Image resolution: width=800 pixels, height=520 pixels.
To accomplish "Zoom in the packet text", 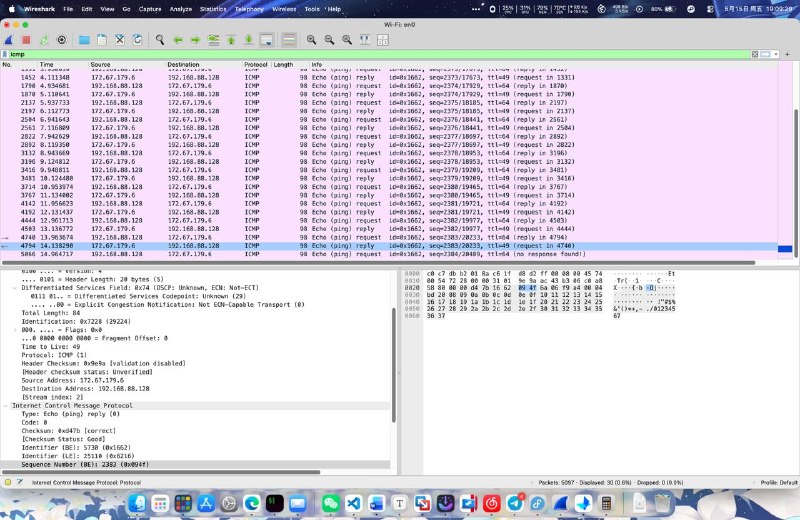I will tap(311, 40).
